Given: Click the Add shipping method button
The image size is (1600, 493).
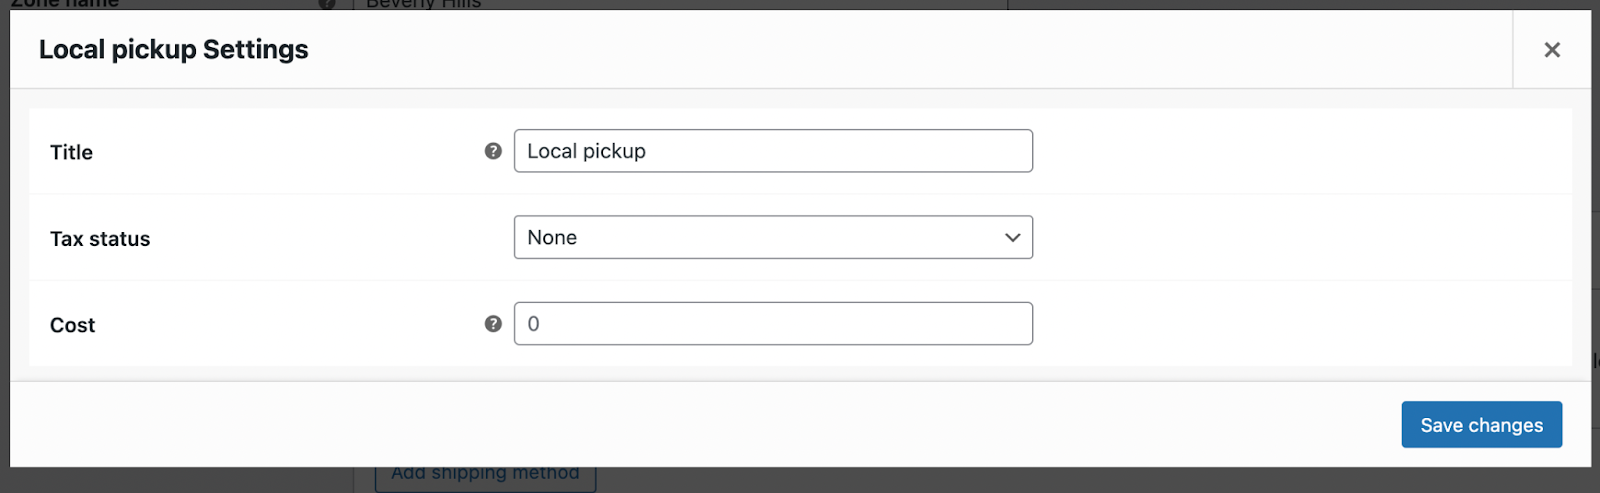Looking at the screenshot, I should click(x=485, y=477).
